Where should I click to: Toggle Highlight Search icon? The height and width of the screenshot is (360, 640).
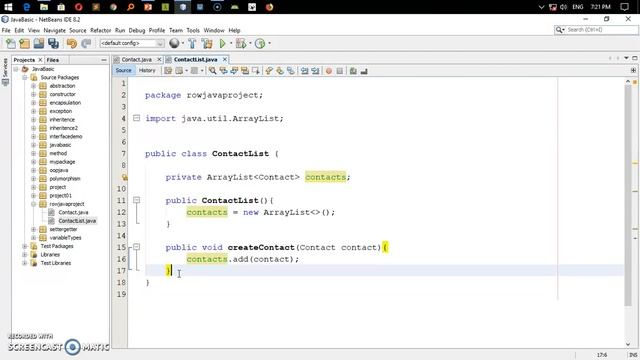[245, 71]
